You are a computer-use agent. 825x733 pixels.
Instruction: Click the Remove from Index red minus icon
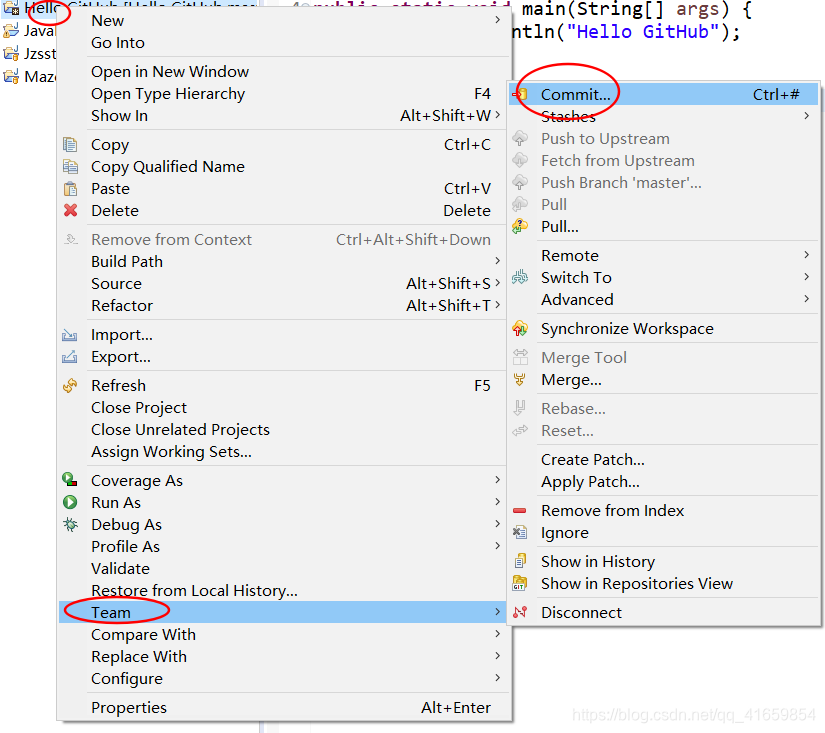pos(520,510)
